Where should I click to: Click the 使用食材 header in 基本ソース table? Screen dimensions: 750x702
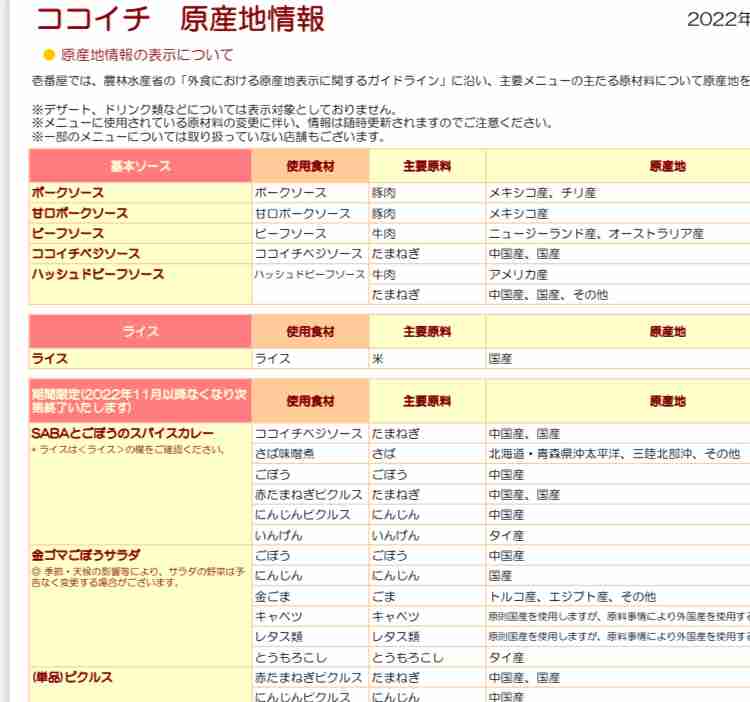pyautogui.click(x=310, y=166)
